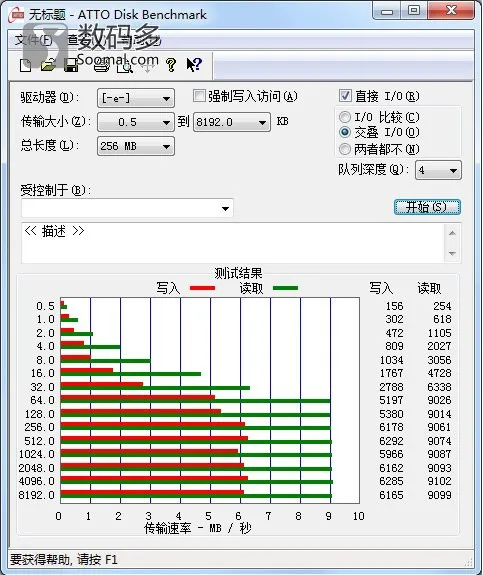Image resolution: width=483 pixels, height=575 pixels.
Task: Open the 队列深度 queue depth dropdown
Action: 438,170
